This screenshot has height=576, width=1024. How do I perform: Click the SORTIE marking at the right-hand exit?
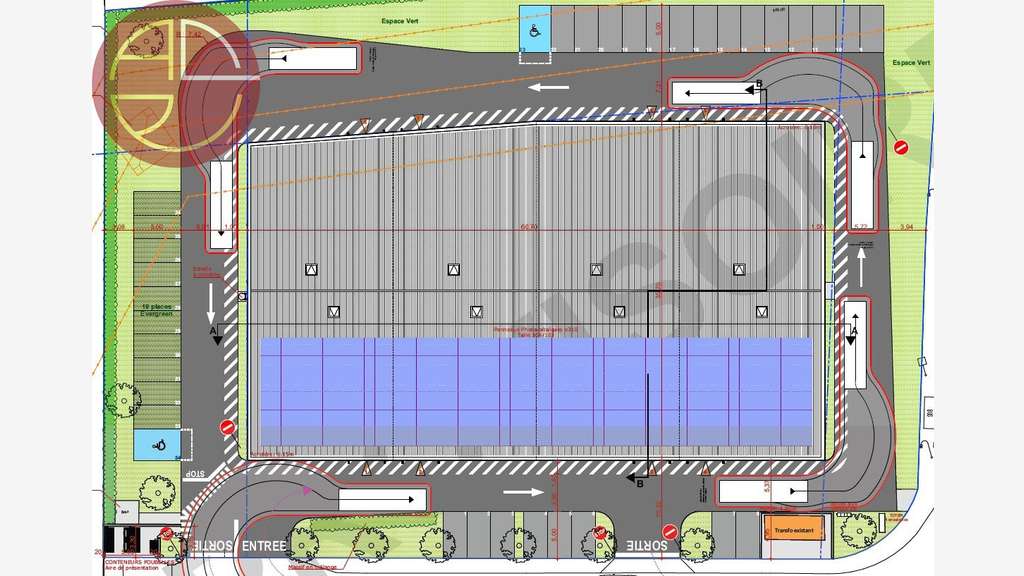647,545
